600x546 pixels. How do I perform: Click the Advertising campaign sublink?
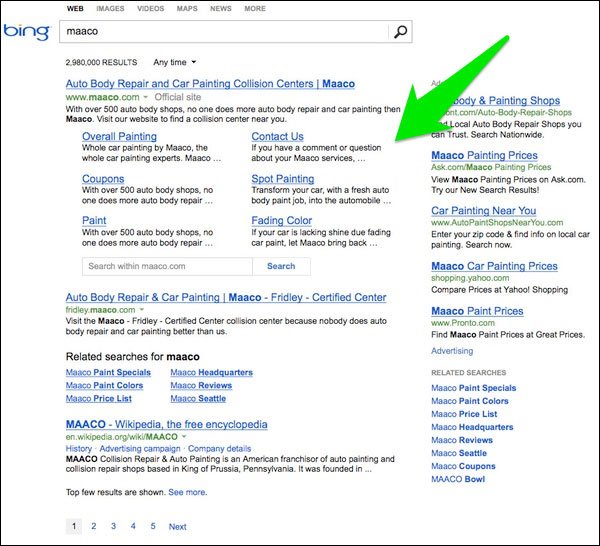click(x=140, y=448)
